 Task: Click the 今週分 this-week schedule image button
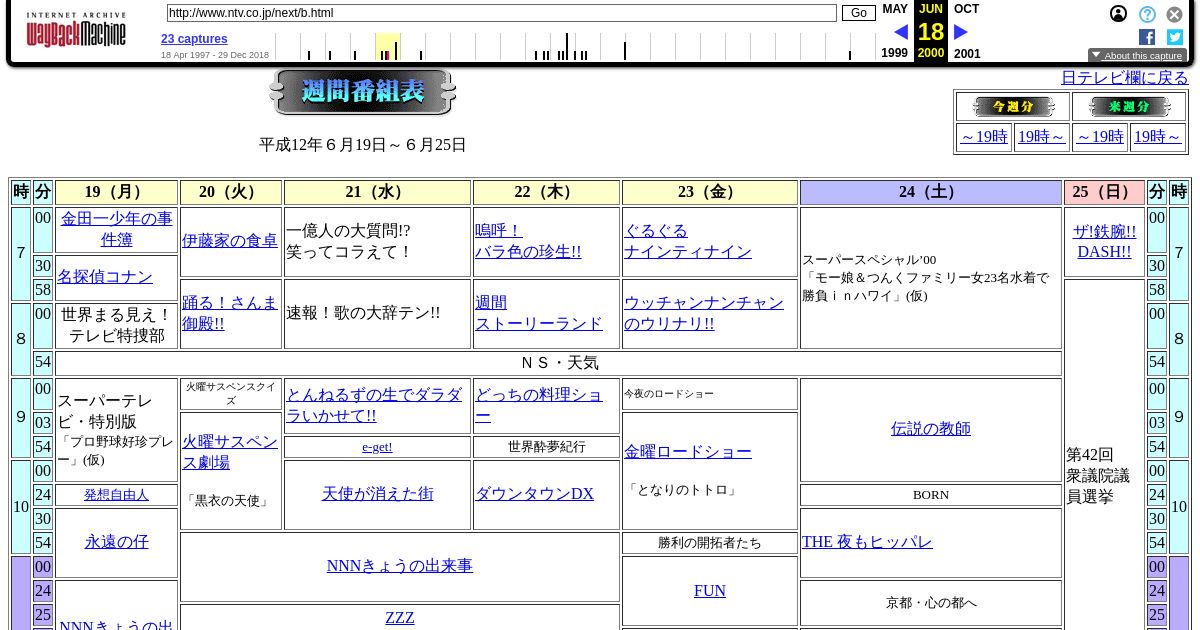pos(1013,107)
